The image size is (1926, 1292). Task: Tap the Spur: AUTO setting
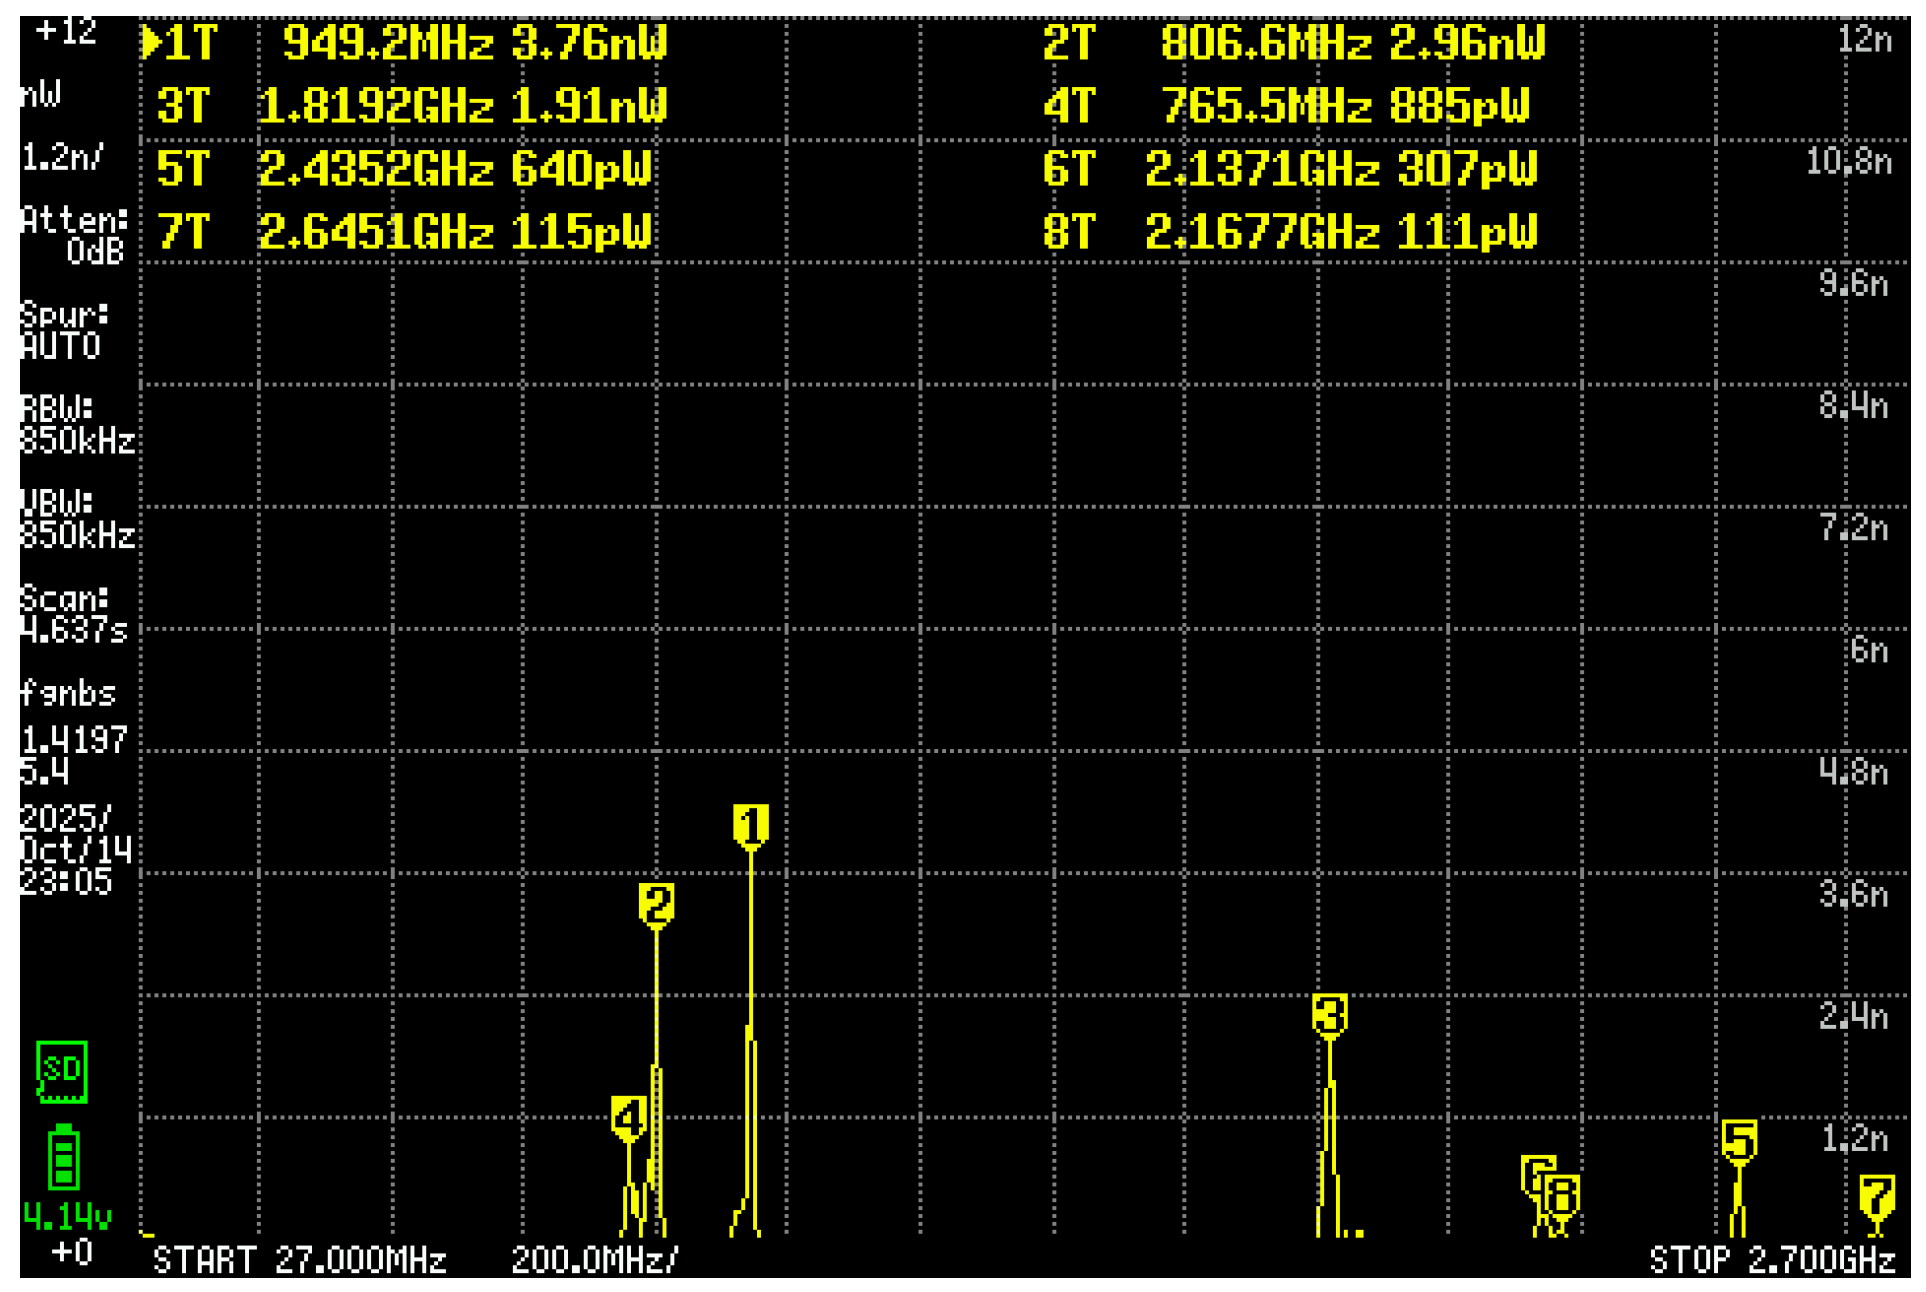point(64,330)
